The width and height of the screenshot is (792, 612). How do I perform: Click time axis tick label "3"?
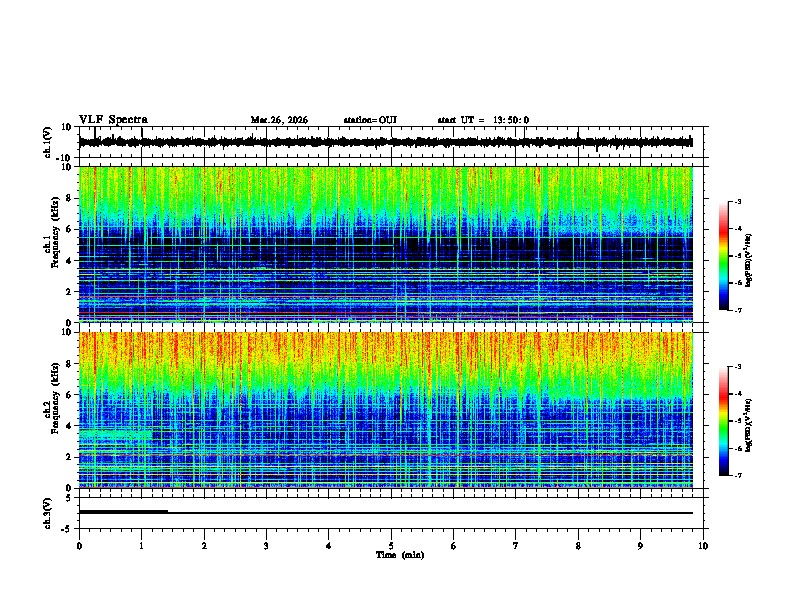tap(266, 546)
